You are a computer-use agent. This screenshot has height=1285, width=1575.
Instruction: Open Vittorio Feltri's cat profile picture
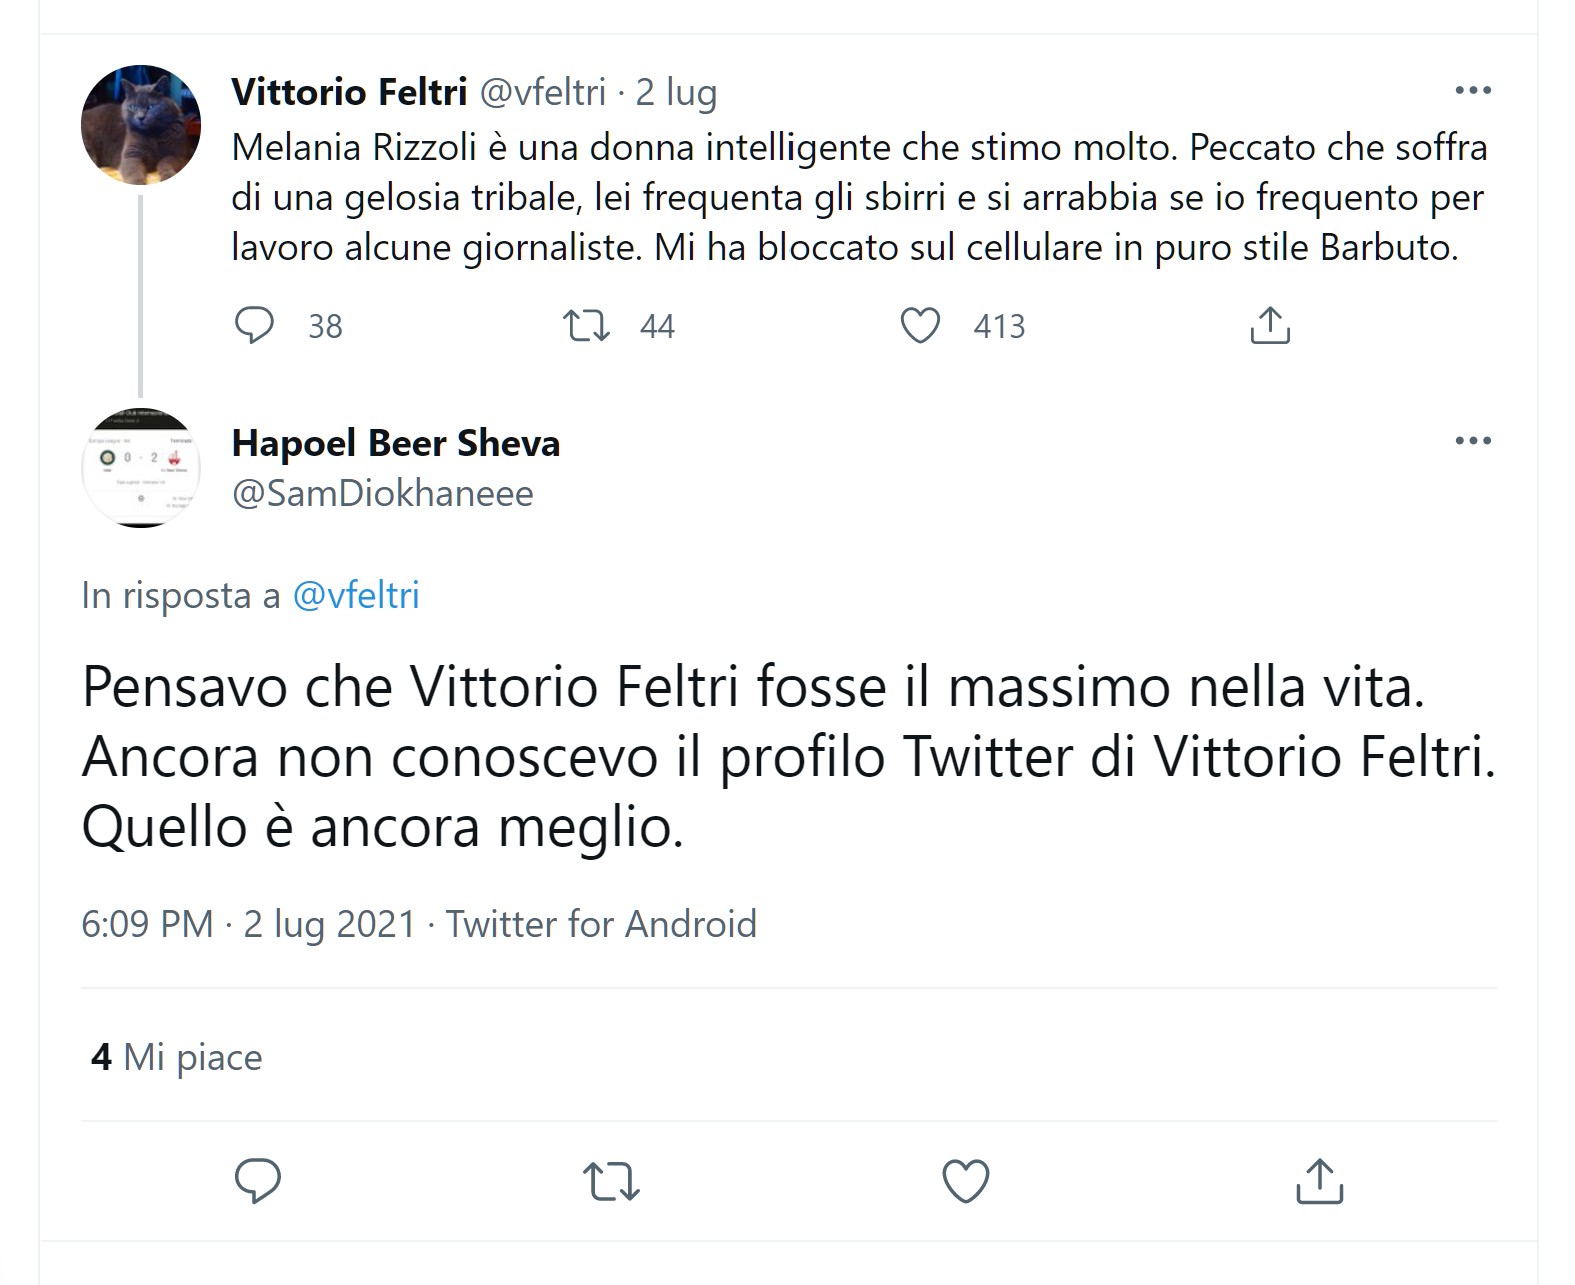[141, 125]
